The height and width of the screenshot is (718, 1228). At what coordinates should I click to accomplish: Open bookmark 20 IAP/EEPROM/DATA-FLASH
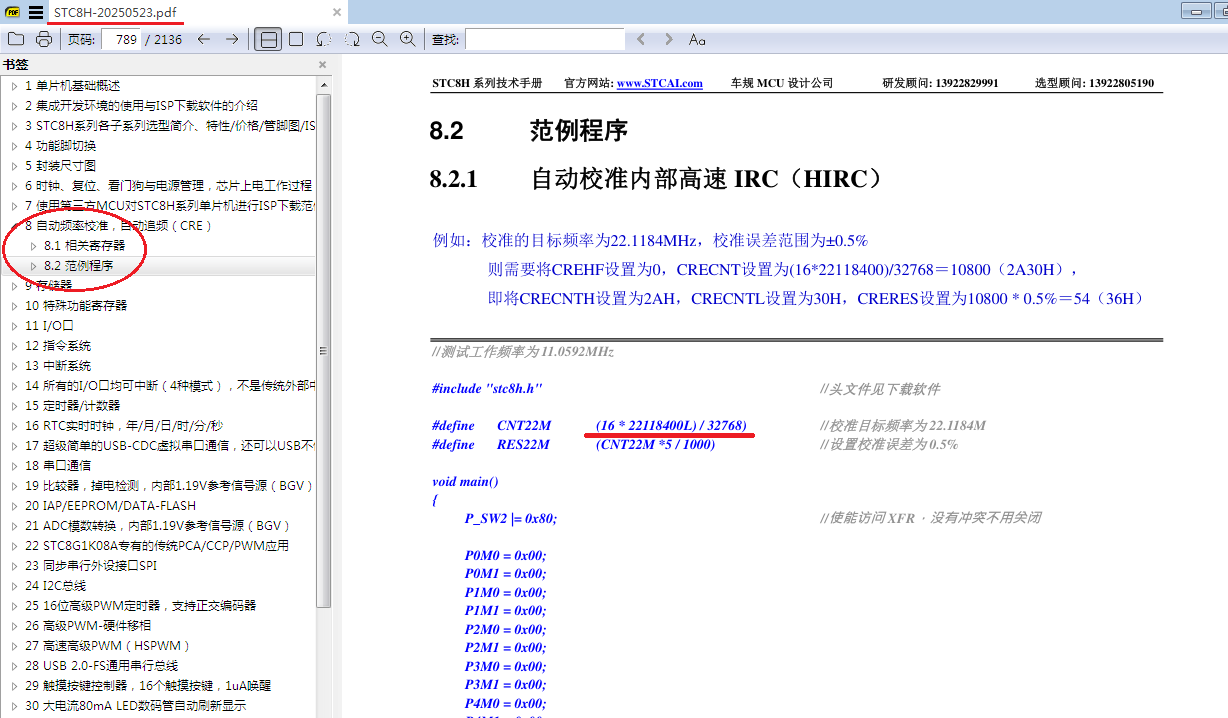coord(111,505)
